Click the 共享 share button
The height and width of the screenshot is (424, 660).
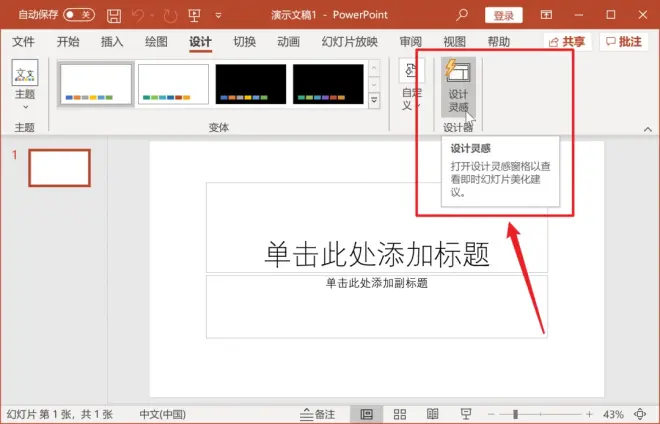click(567, 42)
